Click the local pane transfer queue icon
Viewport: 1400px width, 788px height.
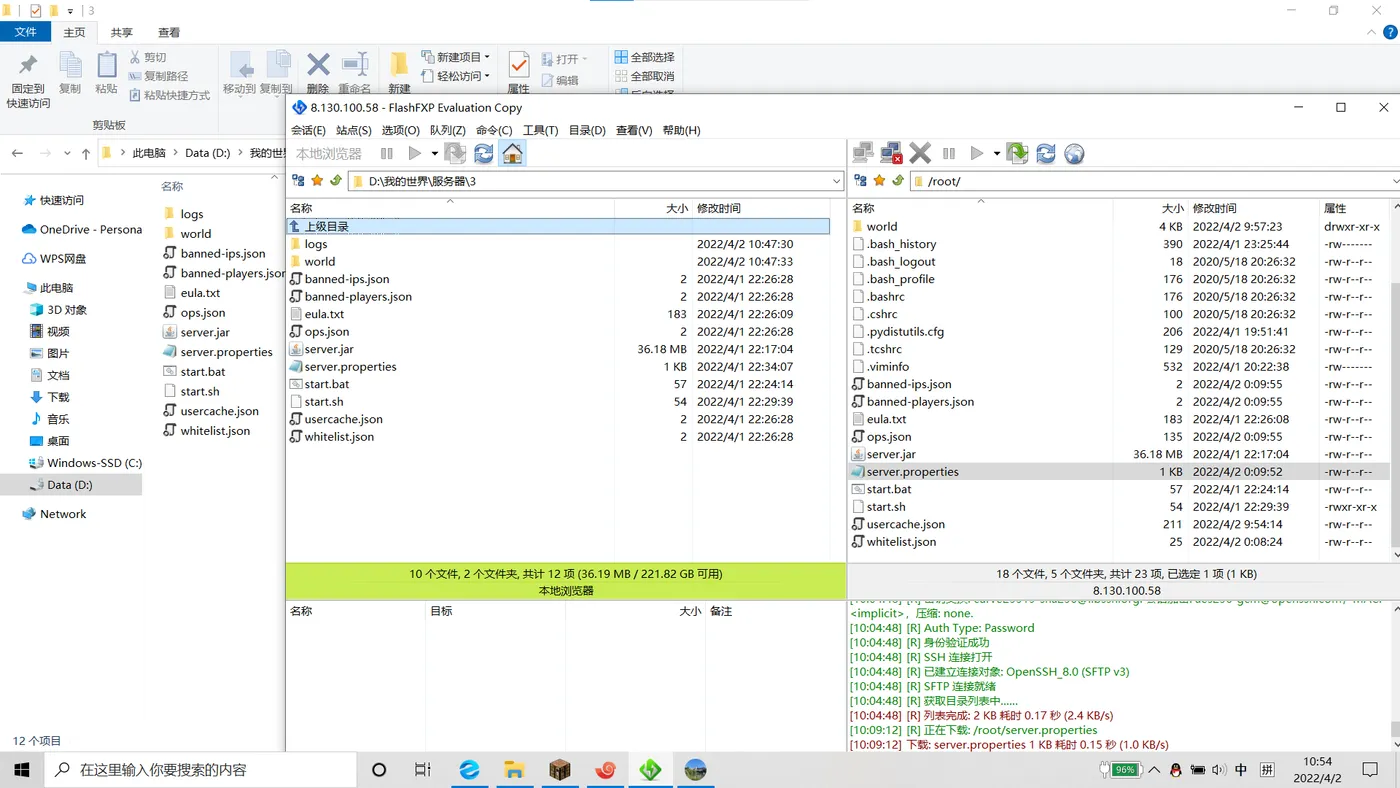(x=455, y=153)
